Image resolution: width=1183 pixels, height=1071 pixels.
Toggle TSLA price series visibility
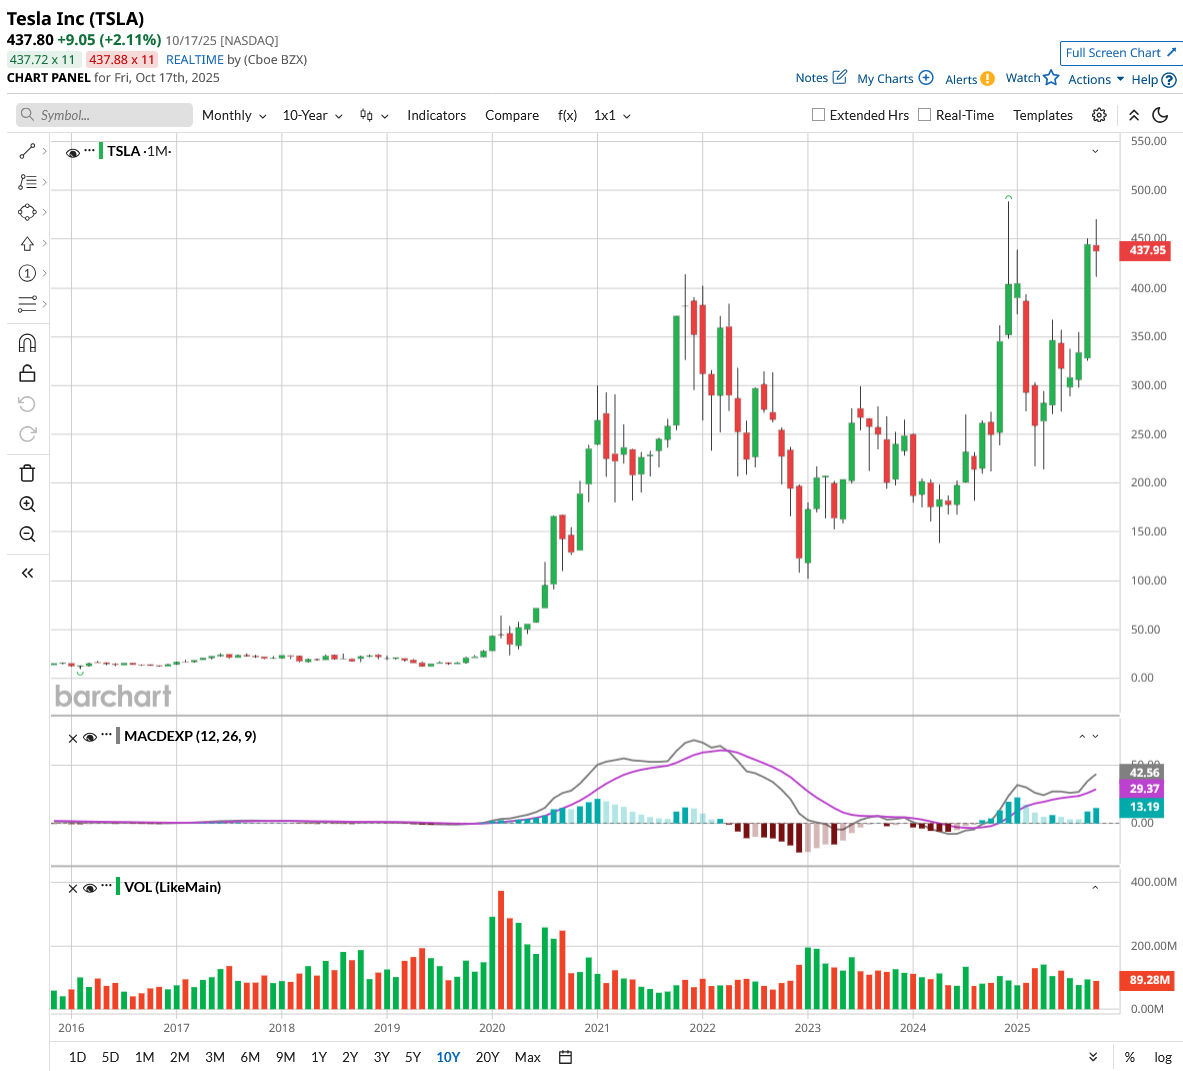pos(72,152)
